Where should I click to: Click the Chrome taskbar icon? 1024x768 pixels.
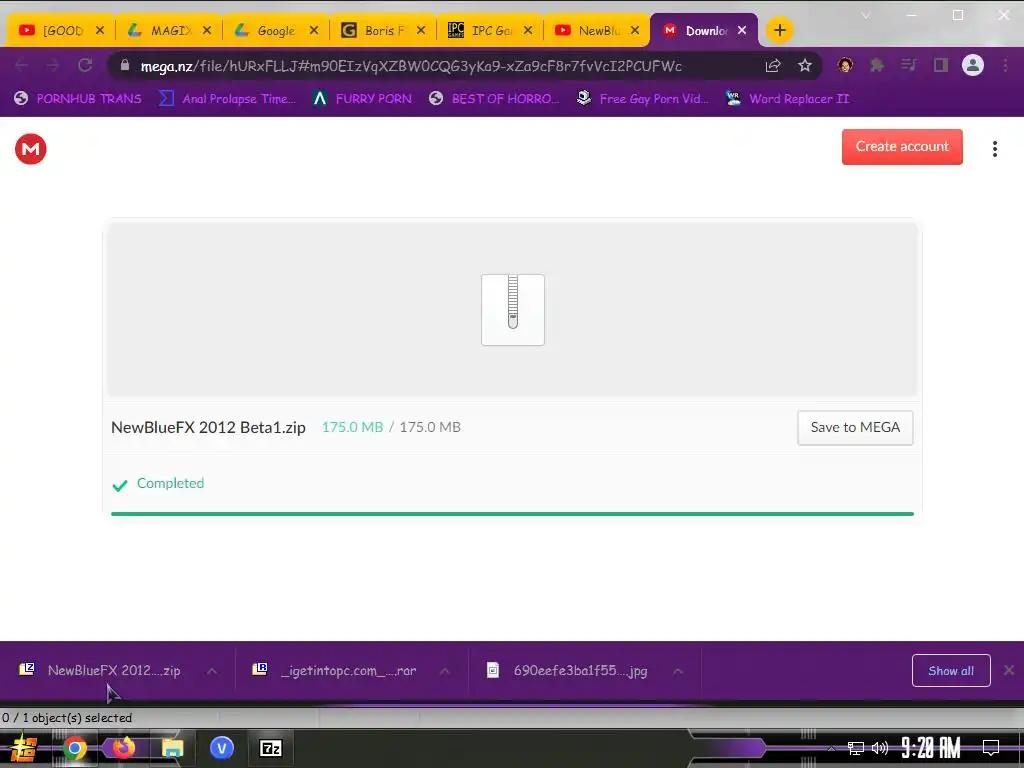[75, 748]
